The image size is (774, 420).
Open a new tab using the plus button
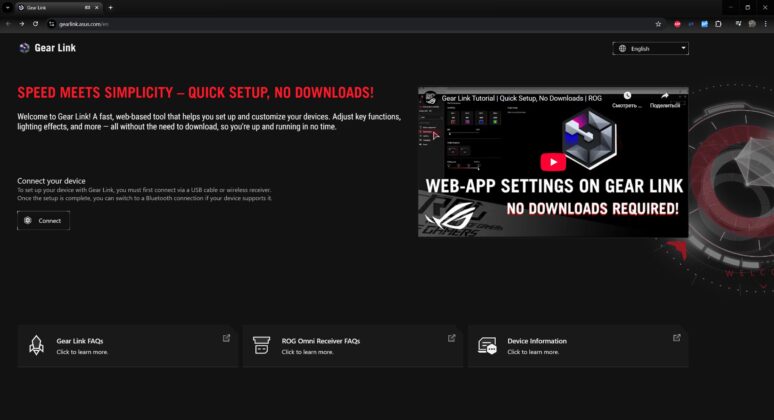tap(111, 8)
